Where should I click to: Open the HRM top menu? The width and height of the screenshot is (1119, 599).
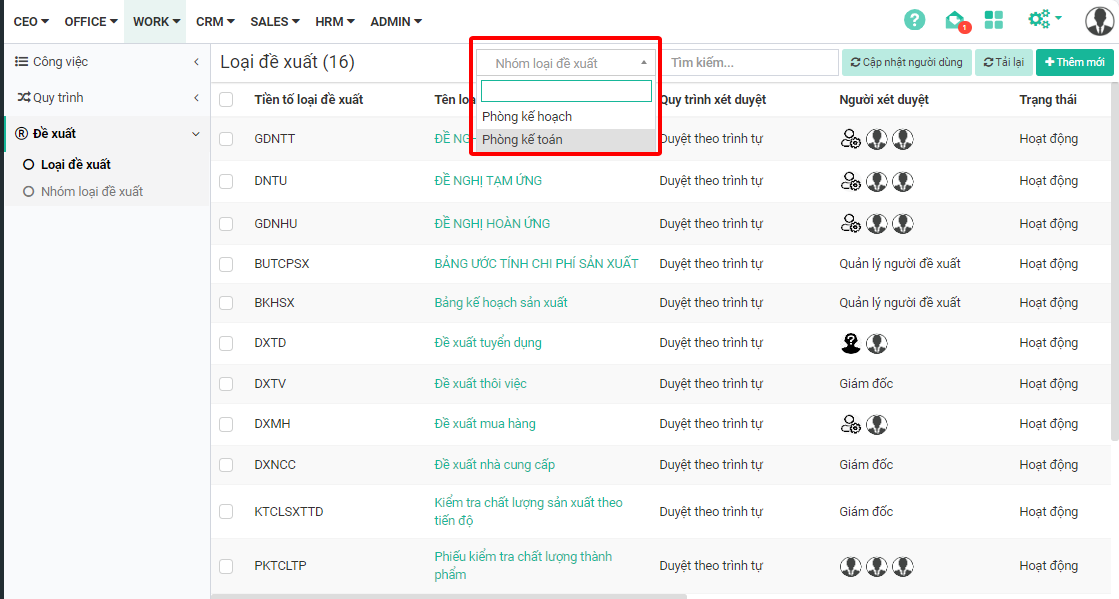click(x=335, y=21)
